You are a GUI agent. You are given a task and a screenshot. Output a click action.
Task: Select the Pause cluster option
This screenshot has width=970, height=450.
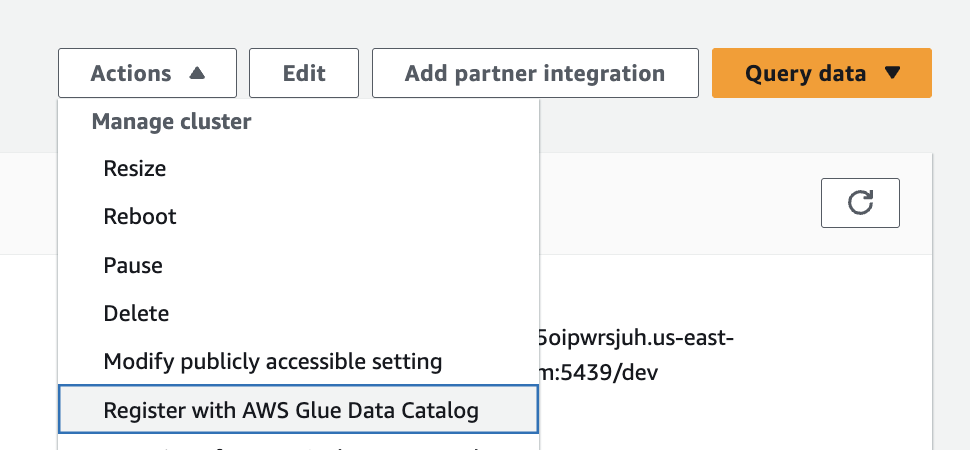tap(133, 266)
